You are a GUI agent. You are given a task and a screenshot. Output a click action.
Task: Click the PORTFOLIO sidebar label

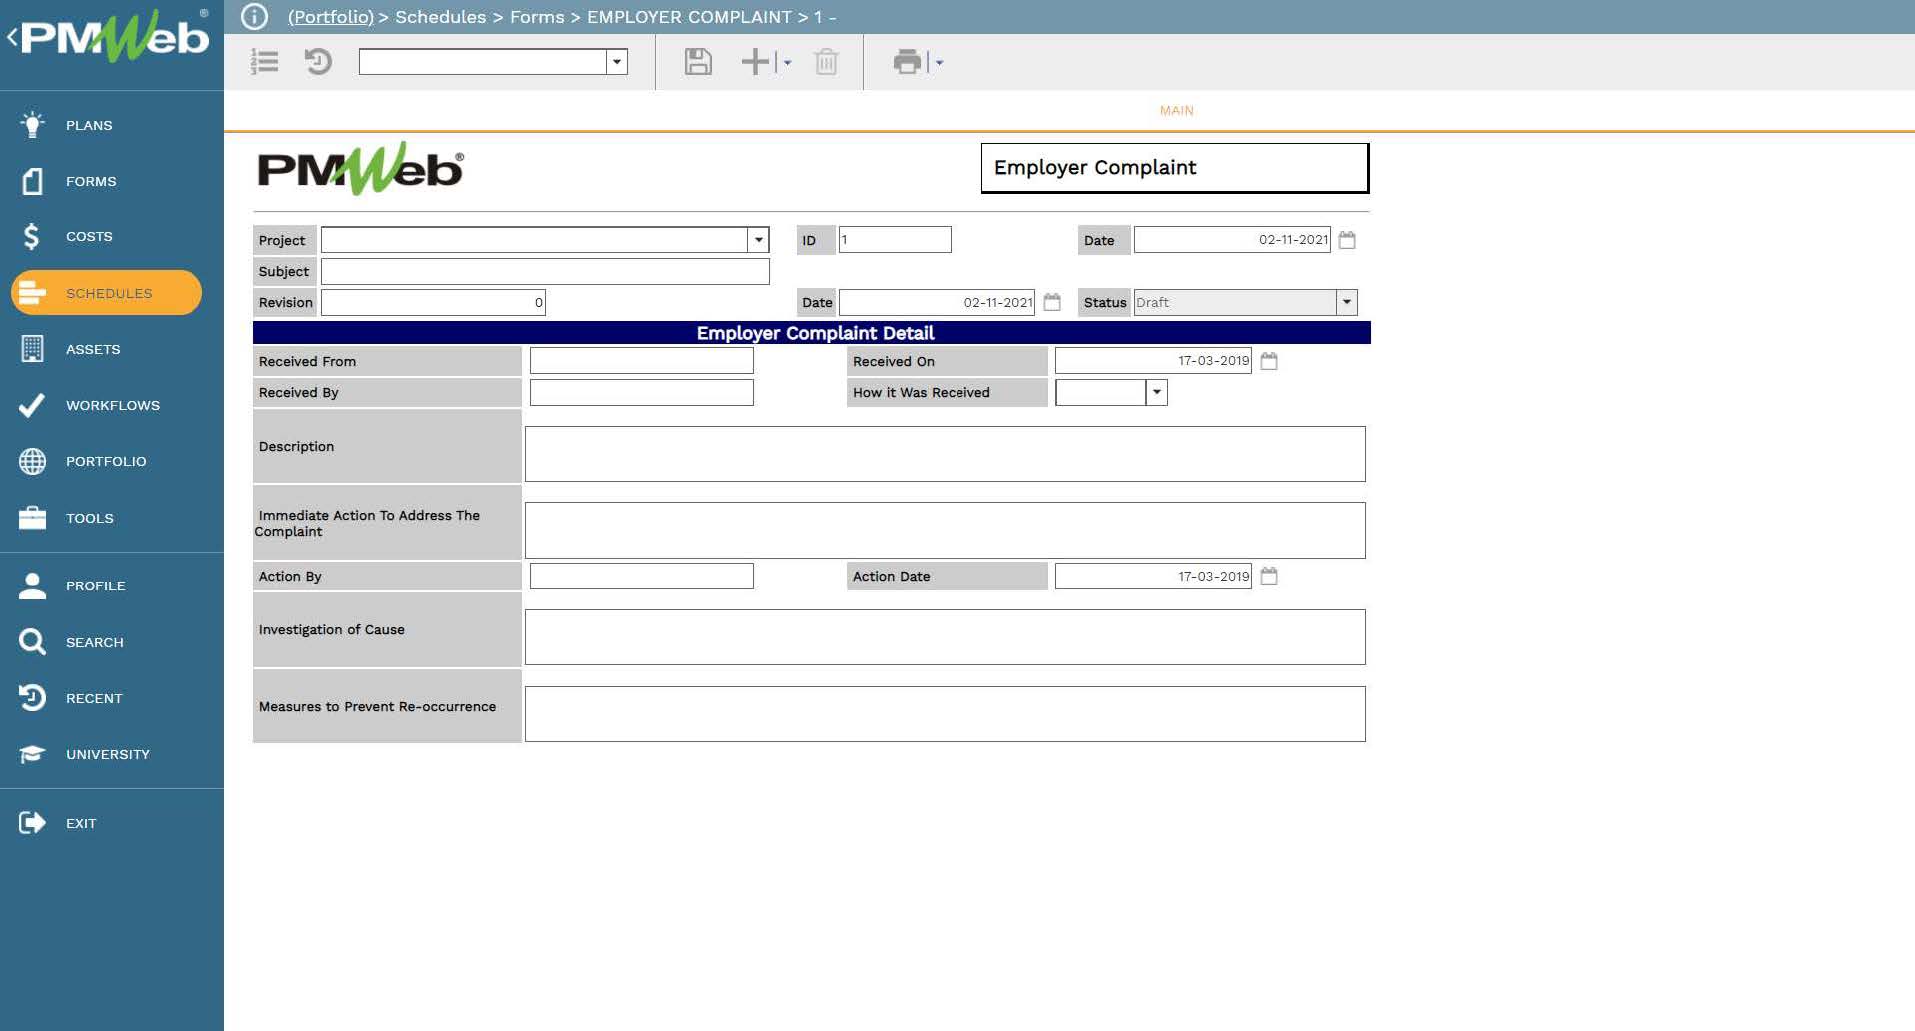(106, 461)
